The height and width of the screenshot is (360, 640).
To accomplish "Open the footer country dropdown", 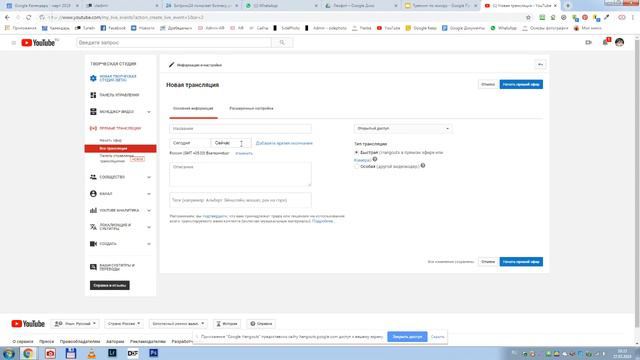I will (124, 324).
